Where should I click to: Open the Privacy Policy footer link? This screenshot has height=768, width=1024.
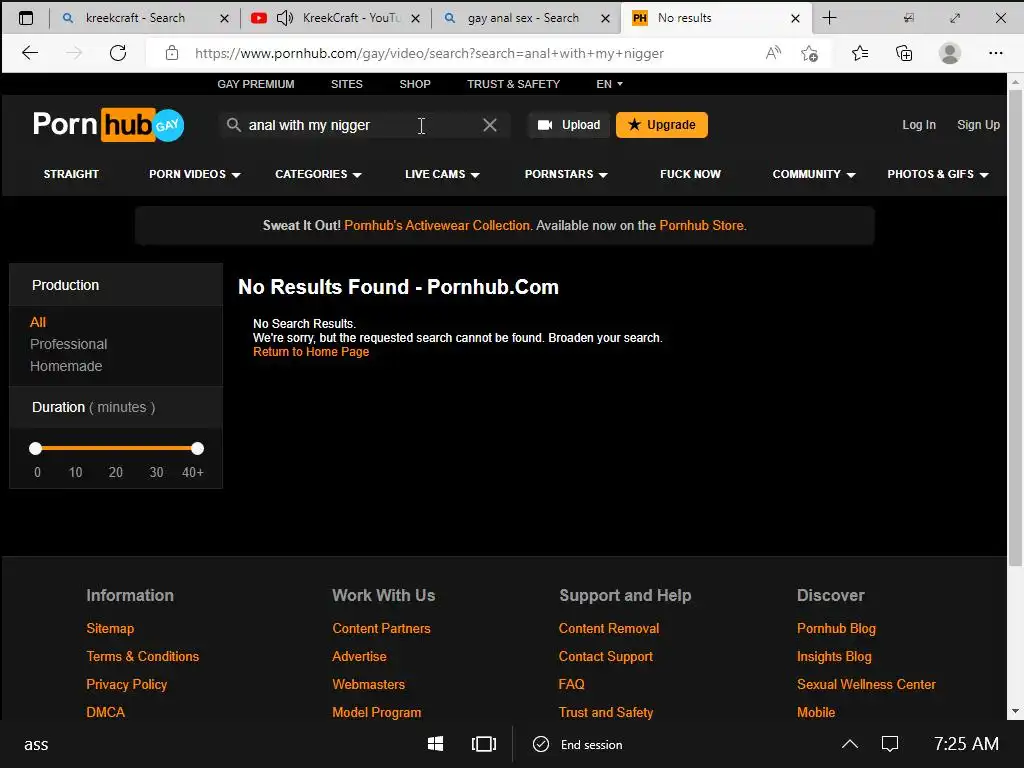[127, 684]
